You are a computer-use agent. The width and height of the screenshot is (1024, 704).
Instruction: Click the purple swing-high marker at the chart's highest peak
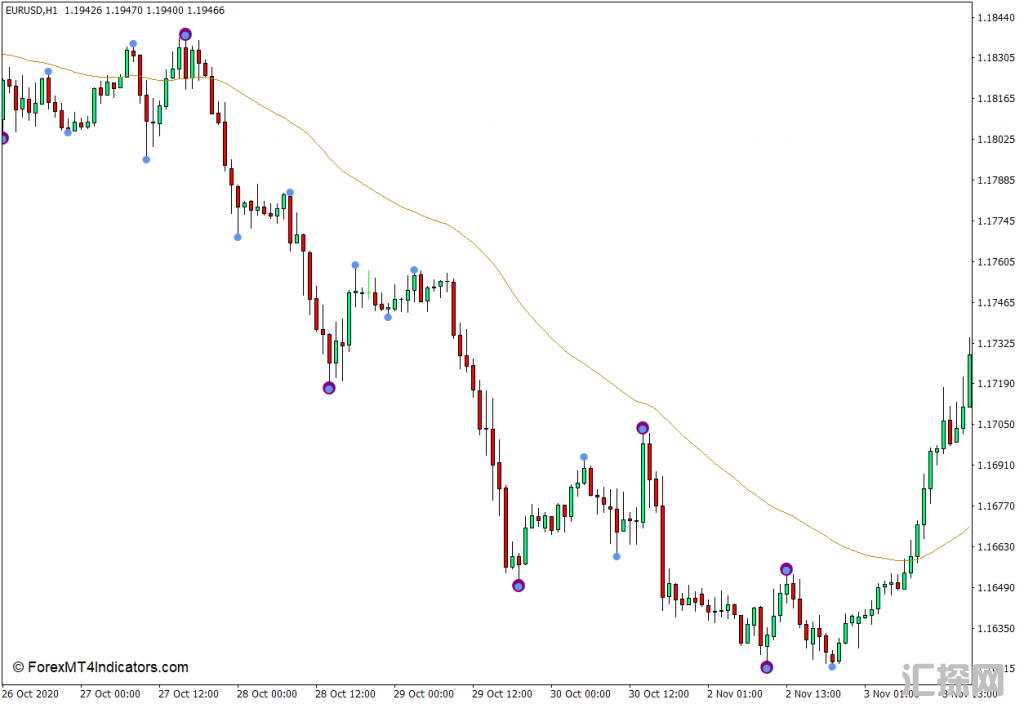pyautogui.click(x=185, y=34)
